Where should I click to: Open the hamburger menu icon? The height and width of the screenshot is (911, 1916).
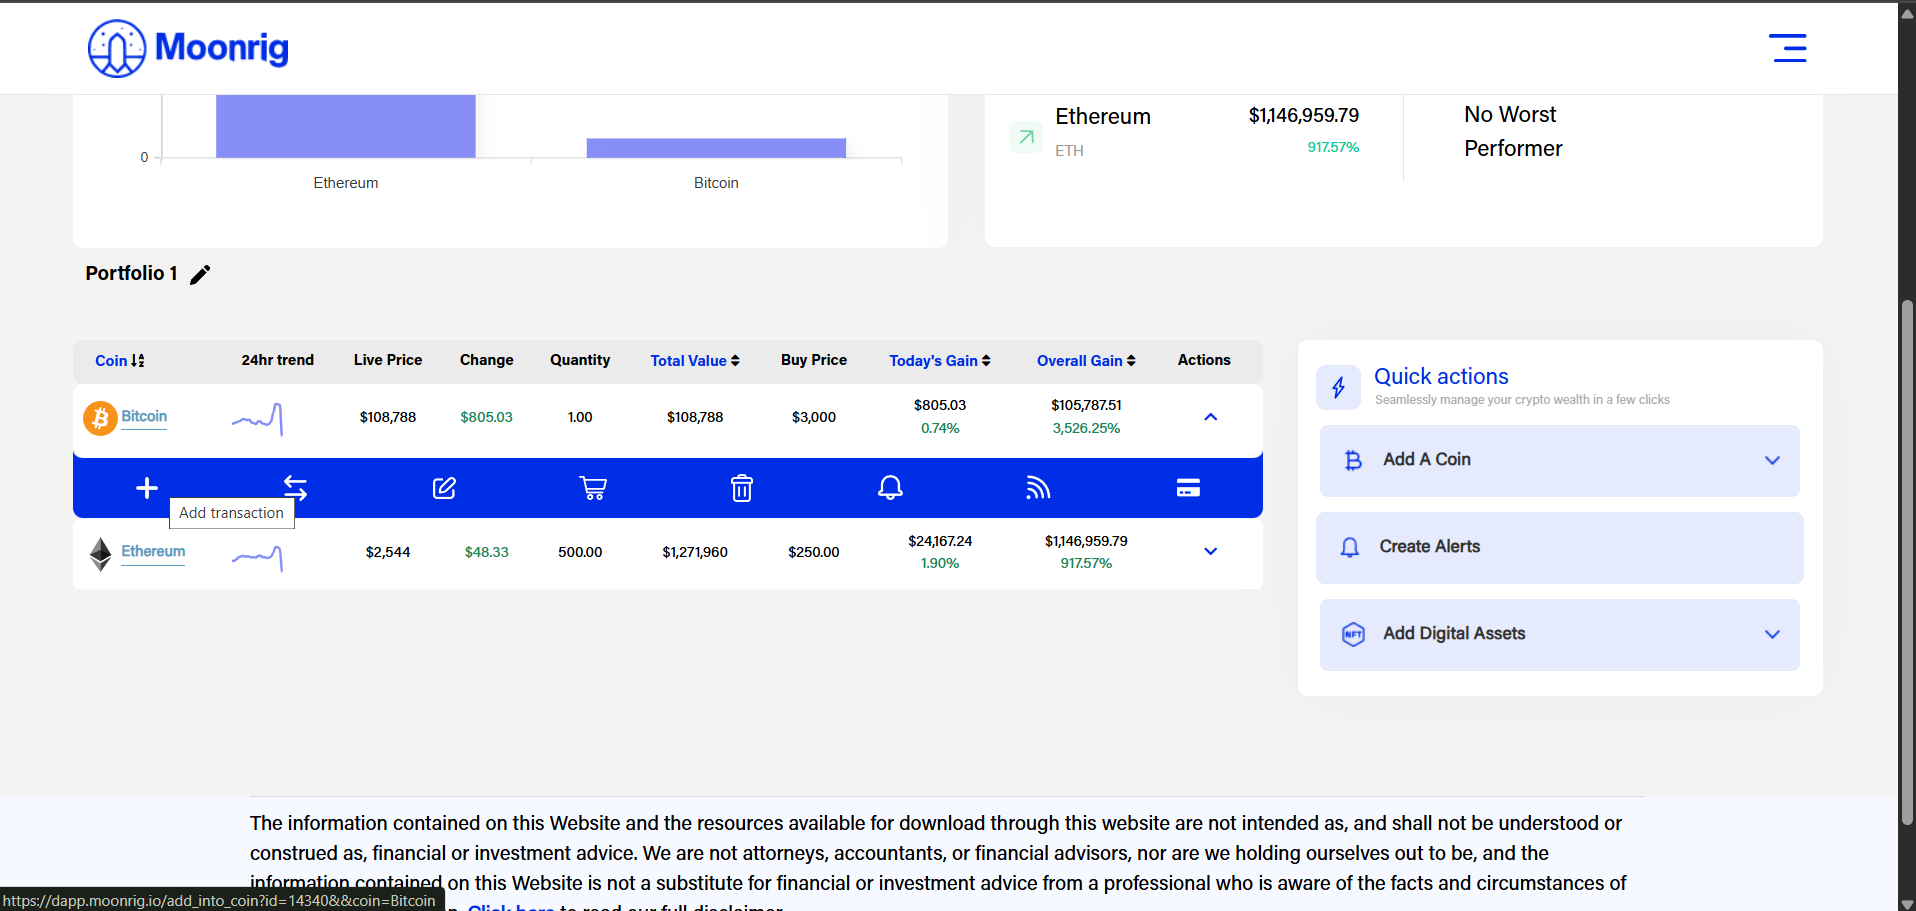[x=1788, y=48]
